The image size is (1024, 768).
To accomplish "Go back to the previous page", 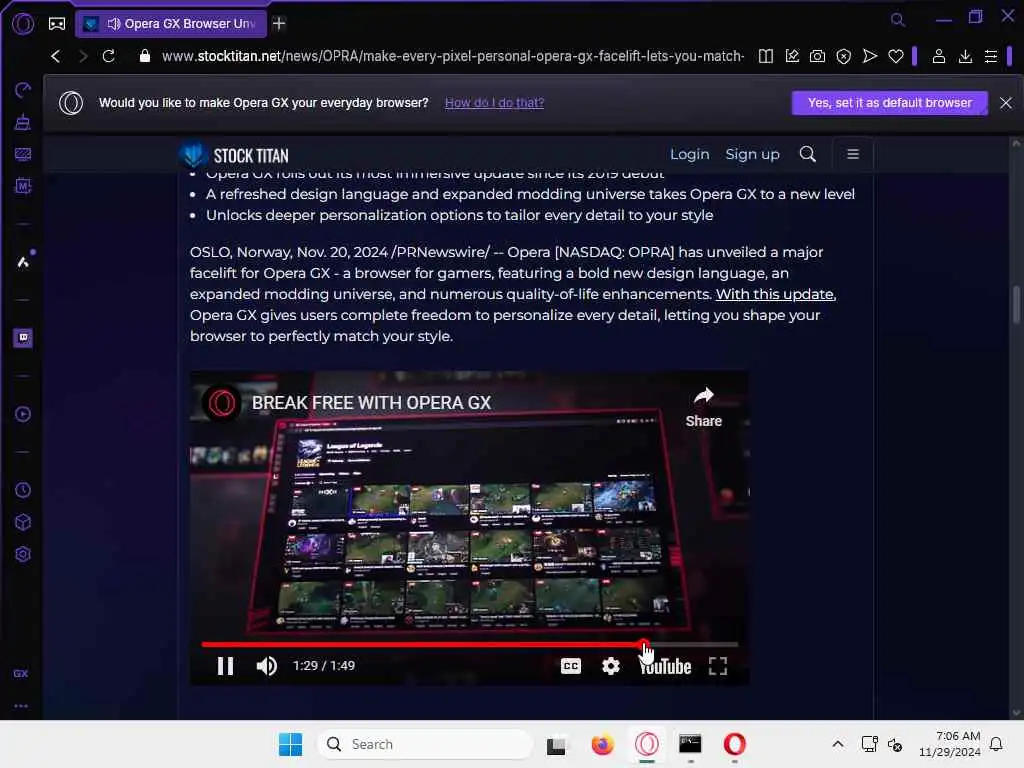I will coord(56,56).
